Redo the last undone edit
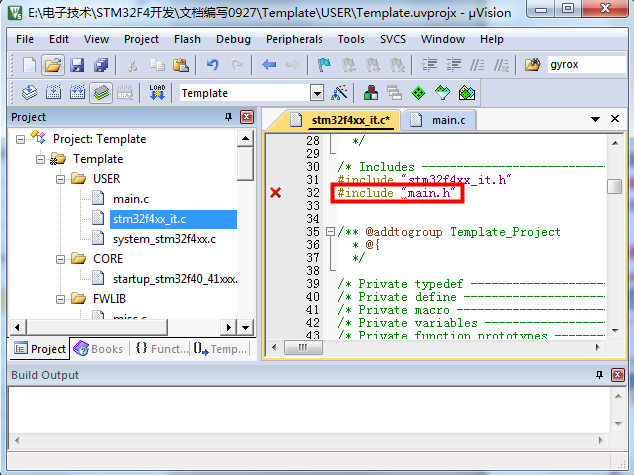Image resolution: width=634 pixels, height=475 pixels. [237, 65]
